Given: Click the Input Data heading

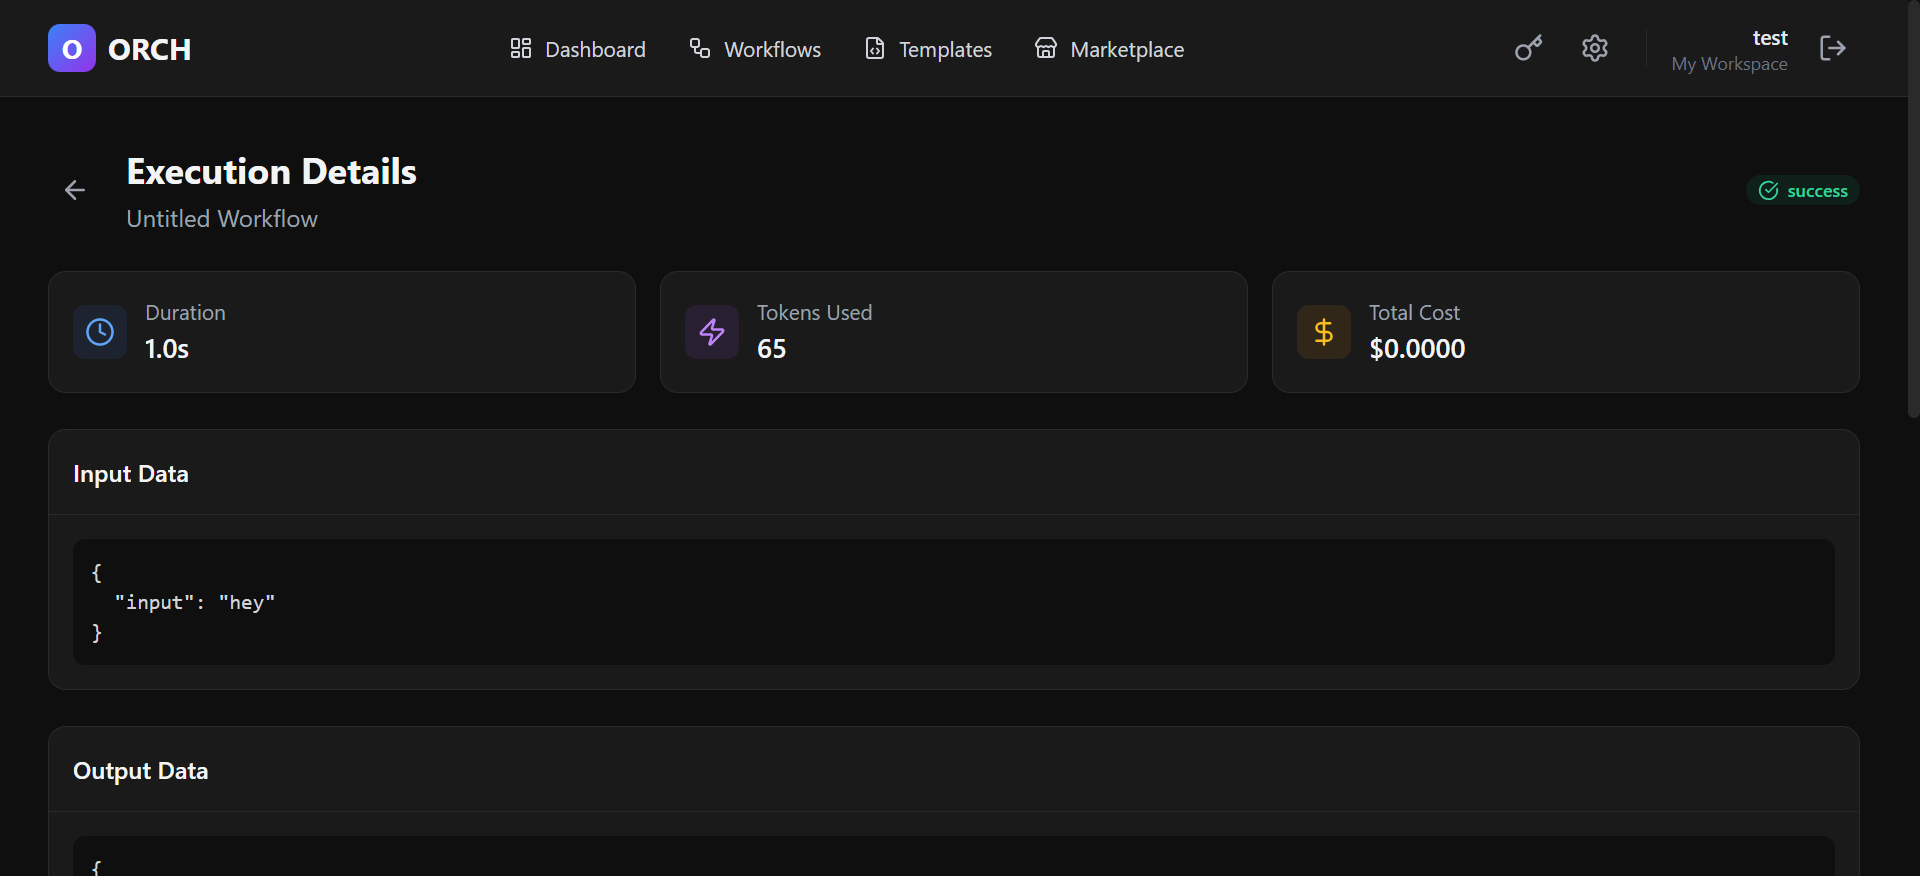Looking at the screenshot, I should (x=131, y=474).
